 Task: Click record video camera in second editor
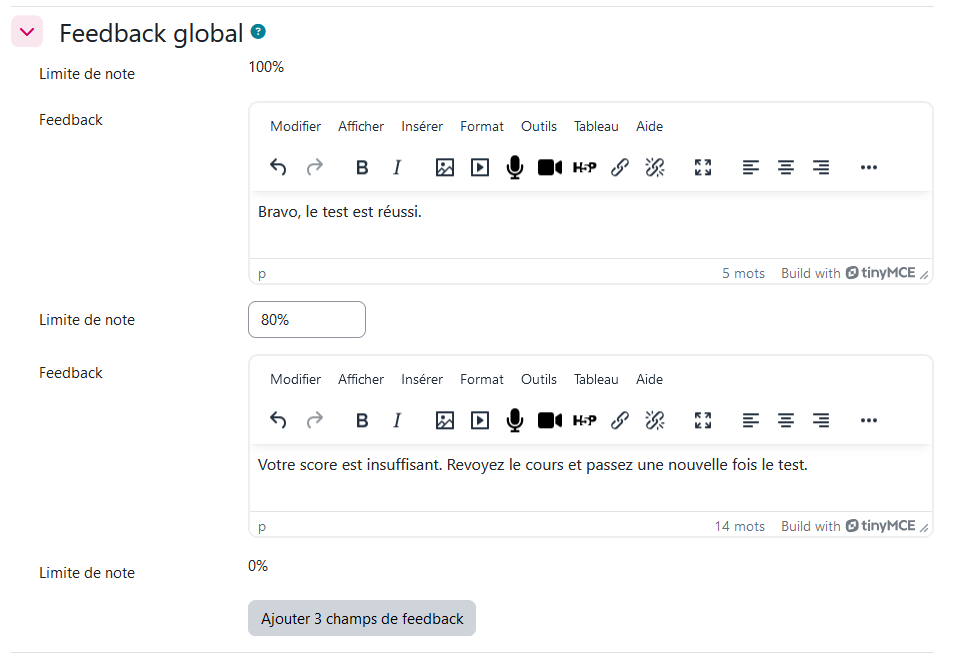pyautogui.click(x=550, y=421)
